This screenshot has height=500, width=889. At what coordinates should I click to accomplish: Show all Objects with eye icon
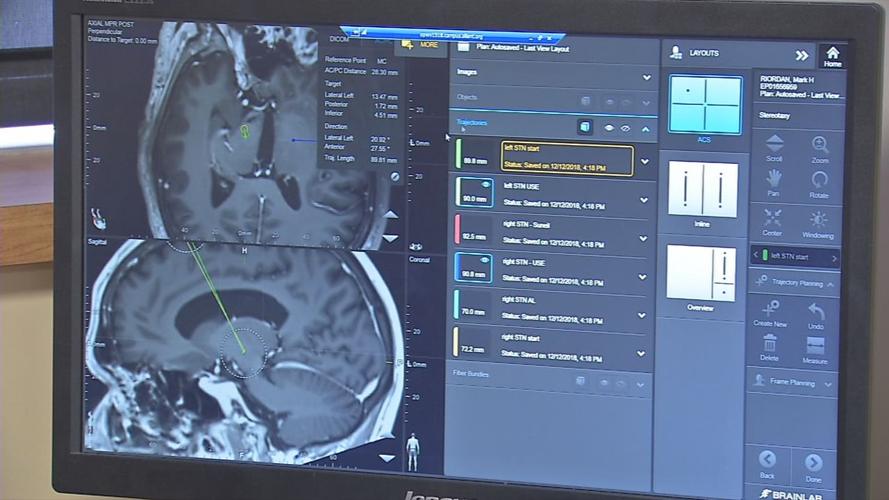609,103
